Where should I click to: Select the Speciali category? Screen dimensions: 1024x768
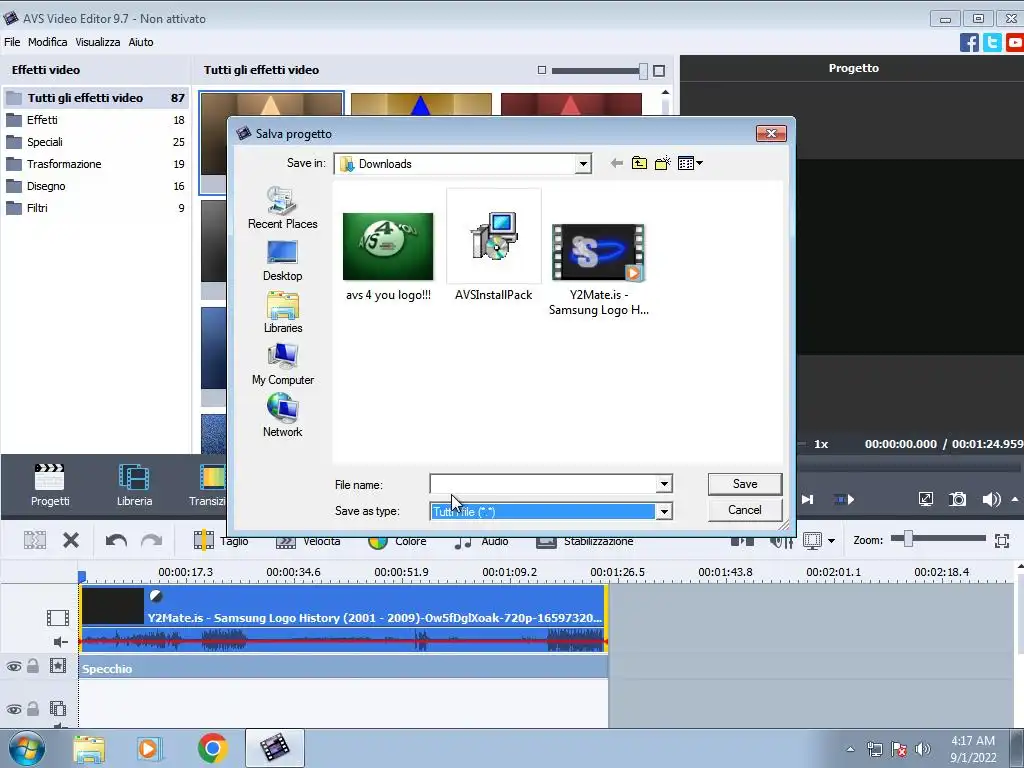coord(96,142)
